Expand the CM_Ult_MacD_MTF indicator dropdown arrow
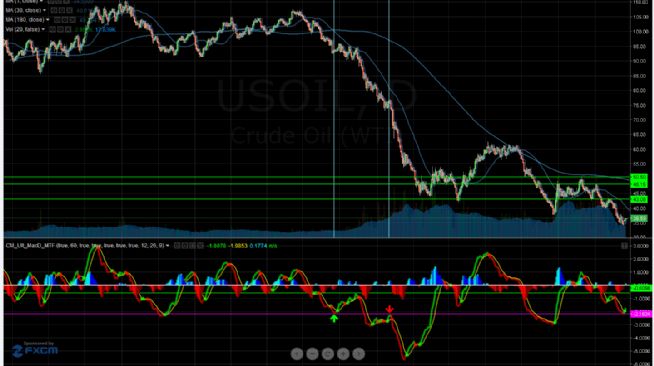Screen dimensions: 654x366 (168, 246)
